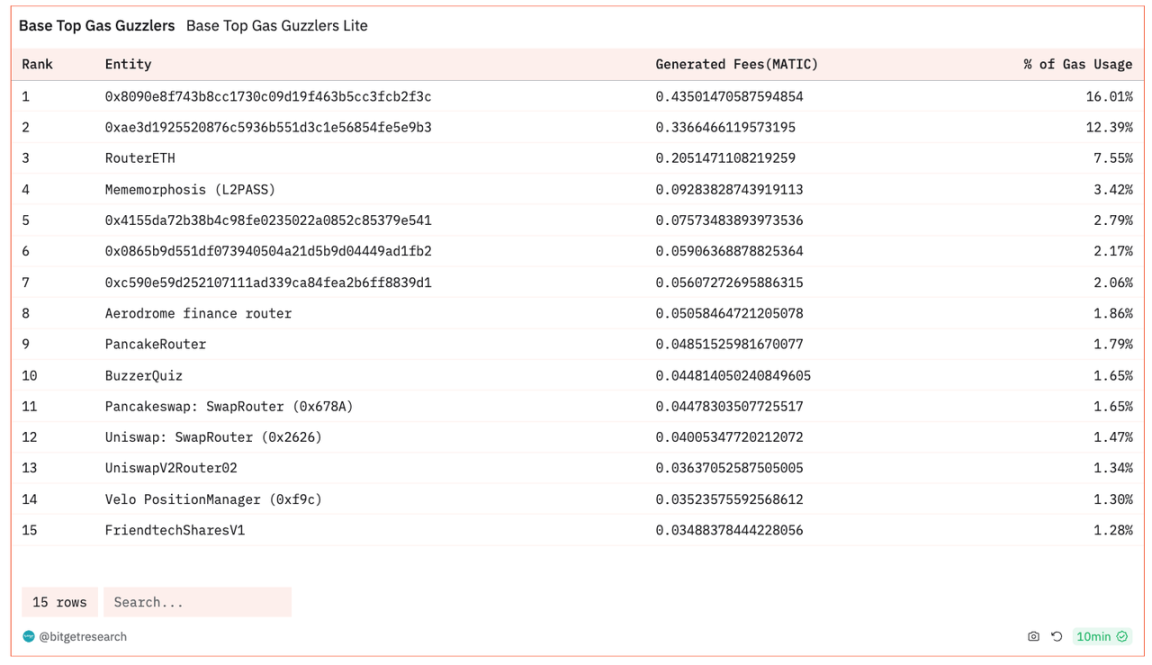The height and width of the screenshot is (665, 1152).
Task: Click the 16.01% gas usage cell
Action: (1112, 97)
